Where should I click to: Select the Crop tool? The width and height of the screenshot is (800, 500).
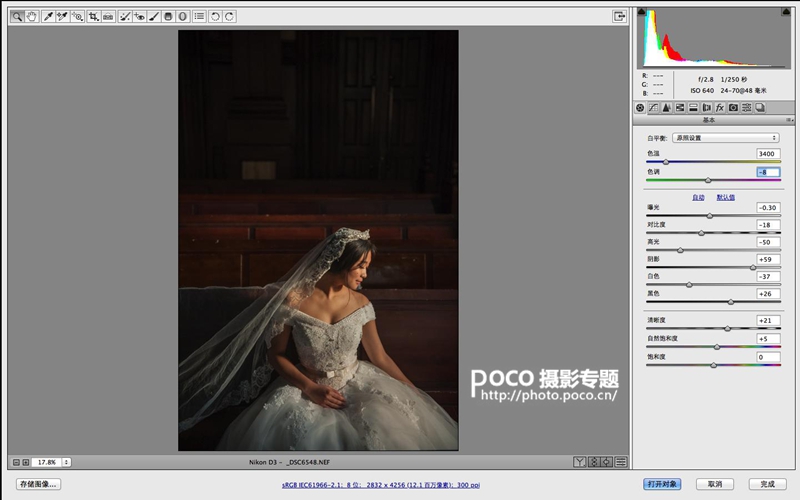click(93, 16)
